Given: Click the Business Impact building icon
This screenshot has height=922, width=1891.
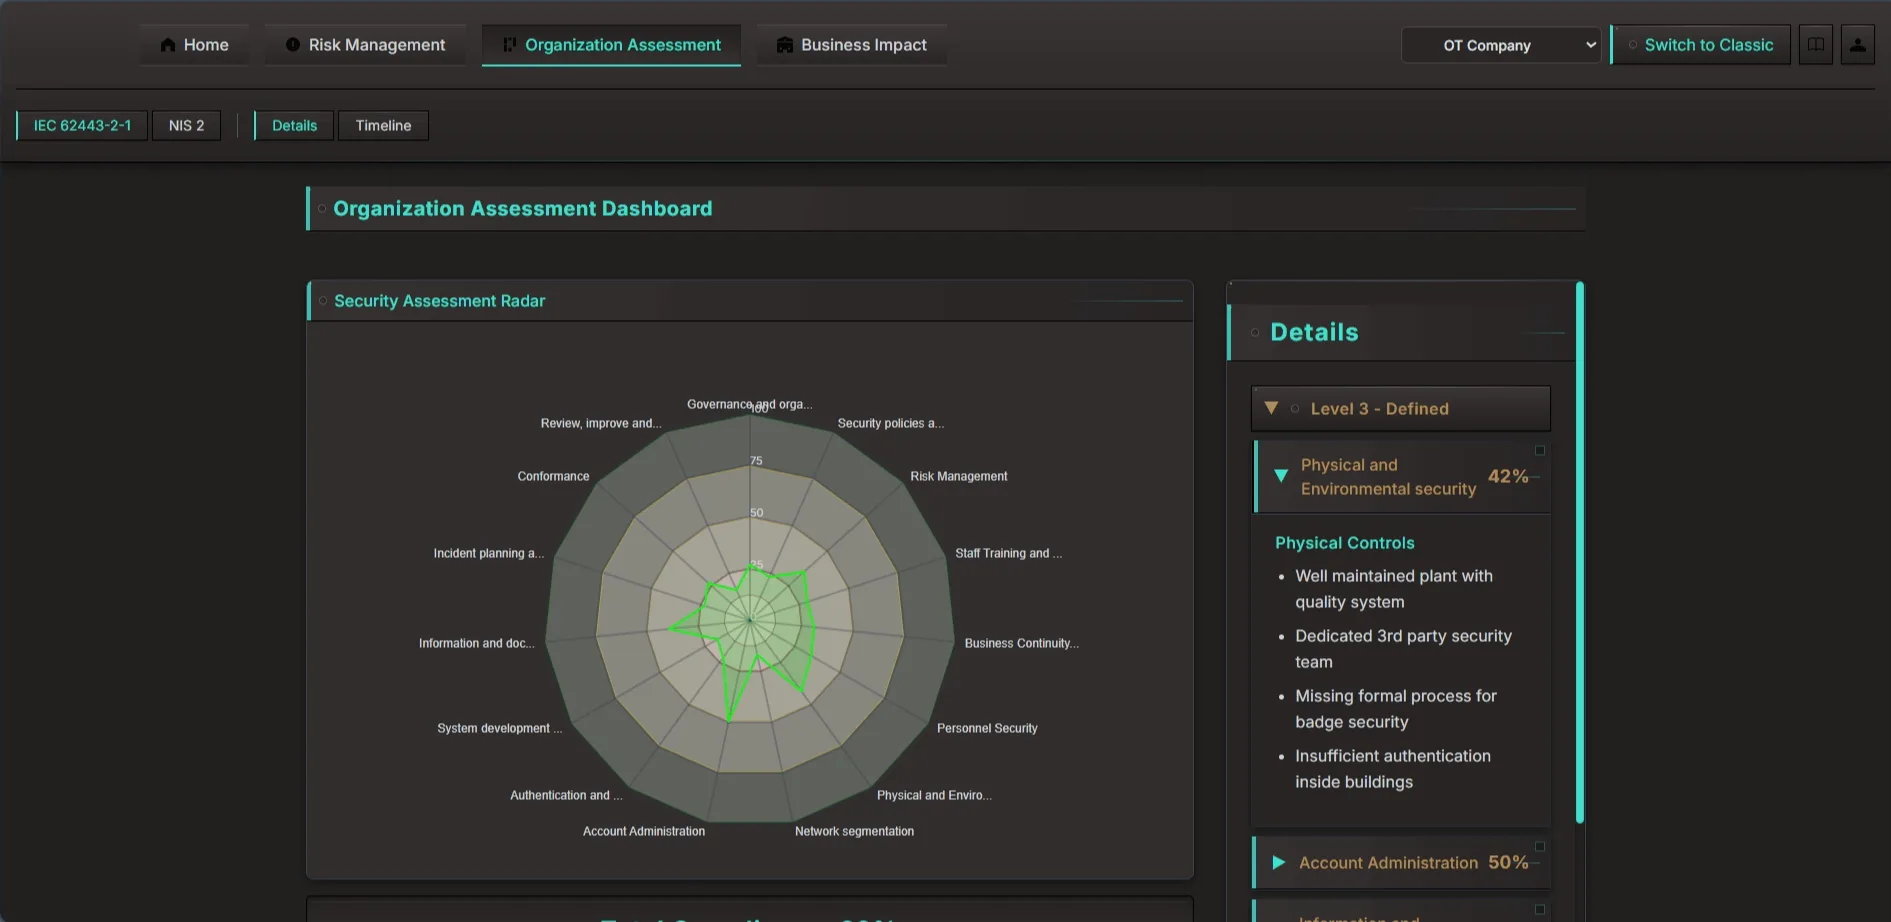Looking at the screenshot, I should coord(785,45).
